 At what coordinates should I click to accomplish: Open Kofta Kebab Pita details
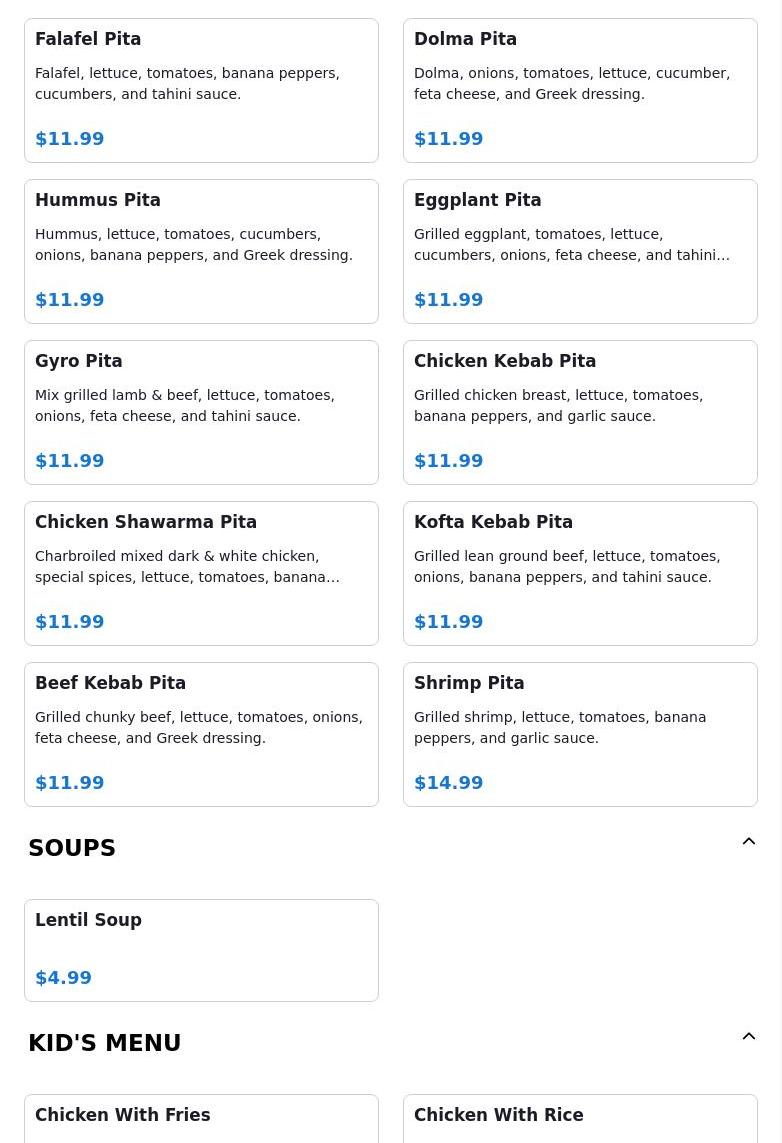580,573
